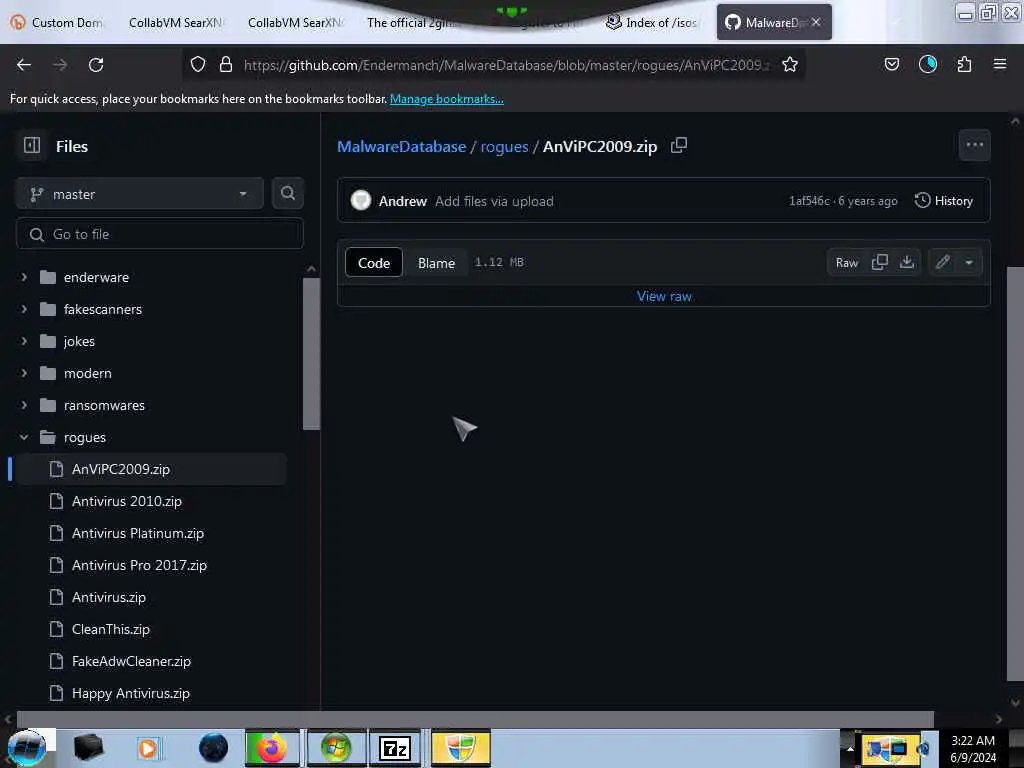
Task: Launch Firefox from the taskbar
Action: point(272,748)
